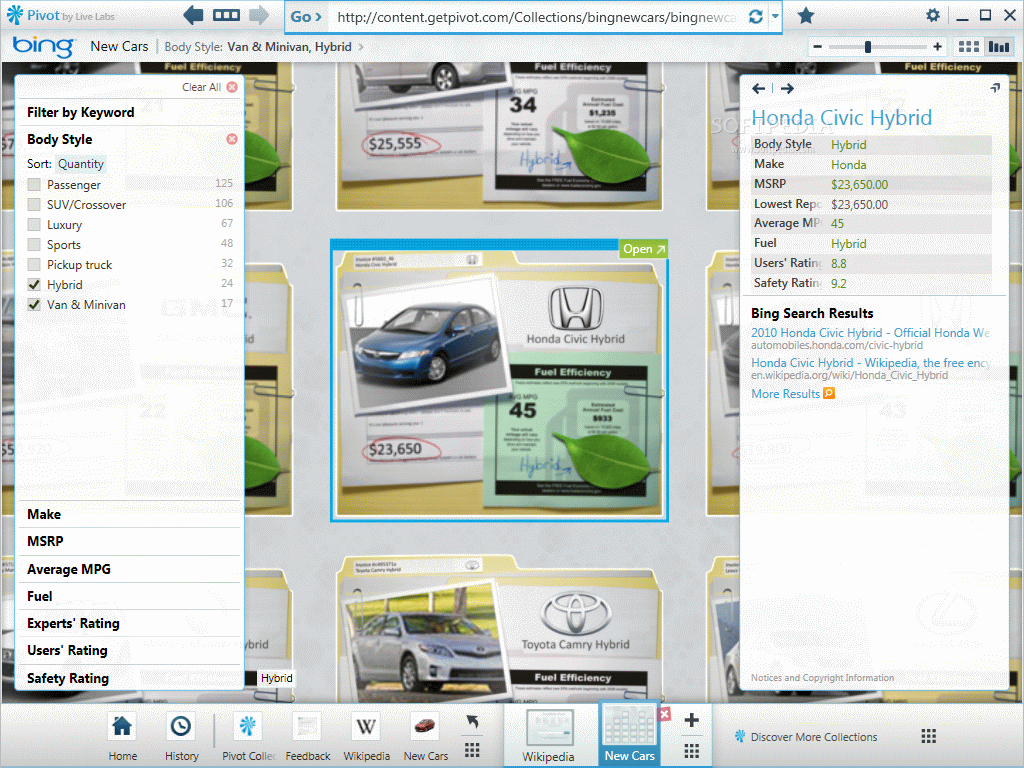Screen dimensions: 1024x768
Task: Click the New Cars breadcrumb
Action: click(x=120, y=46)
